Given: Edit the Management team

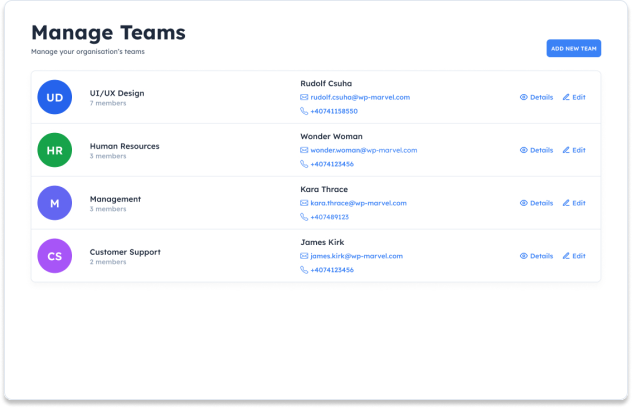Looking at the screenshot, I should coord(574,203).
